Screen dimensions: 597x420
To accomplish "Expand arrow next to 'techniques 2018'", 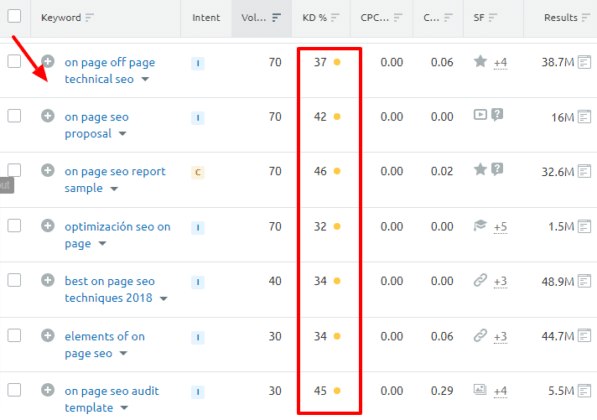I will 163,299.
